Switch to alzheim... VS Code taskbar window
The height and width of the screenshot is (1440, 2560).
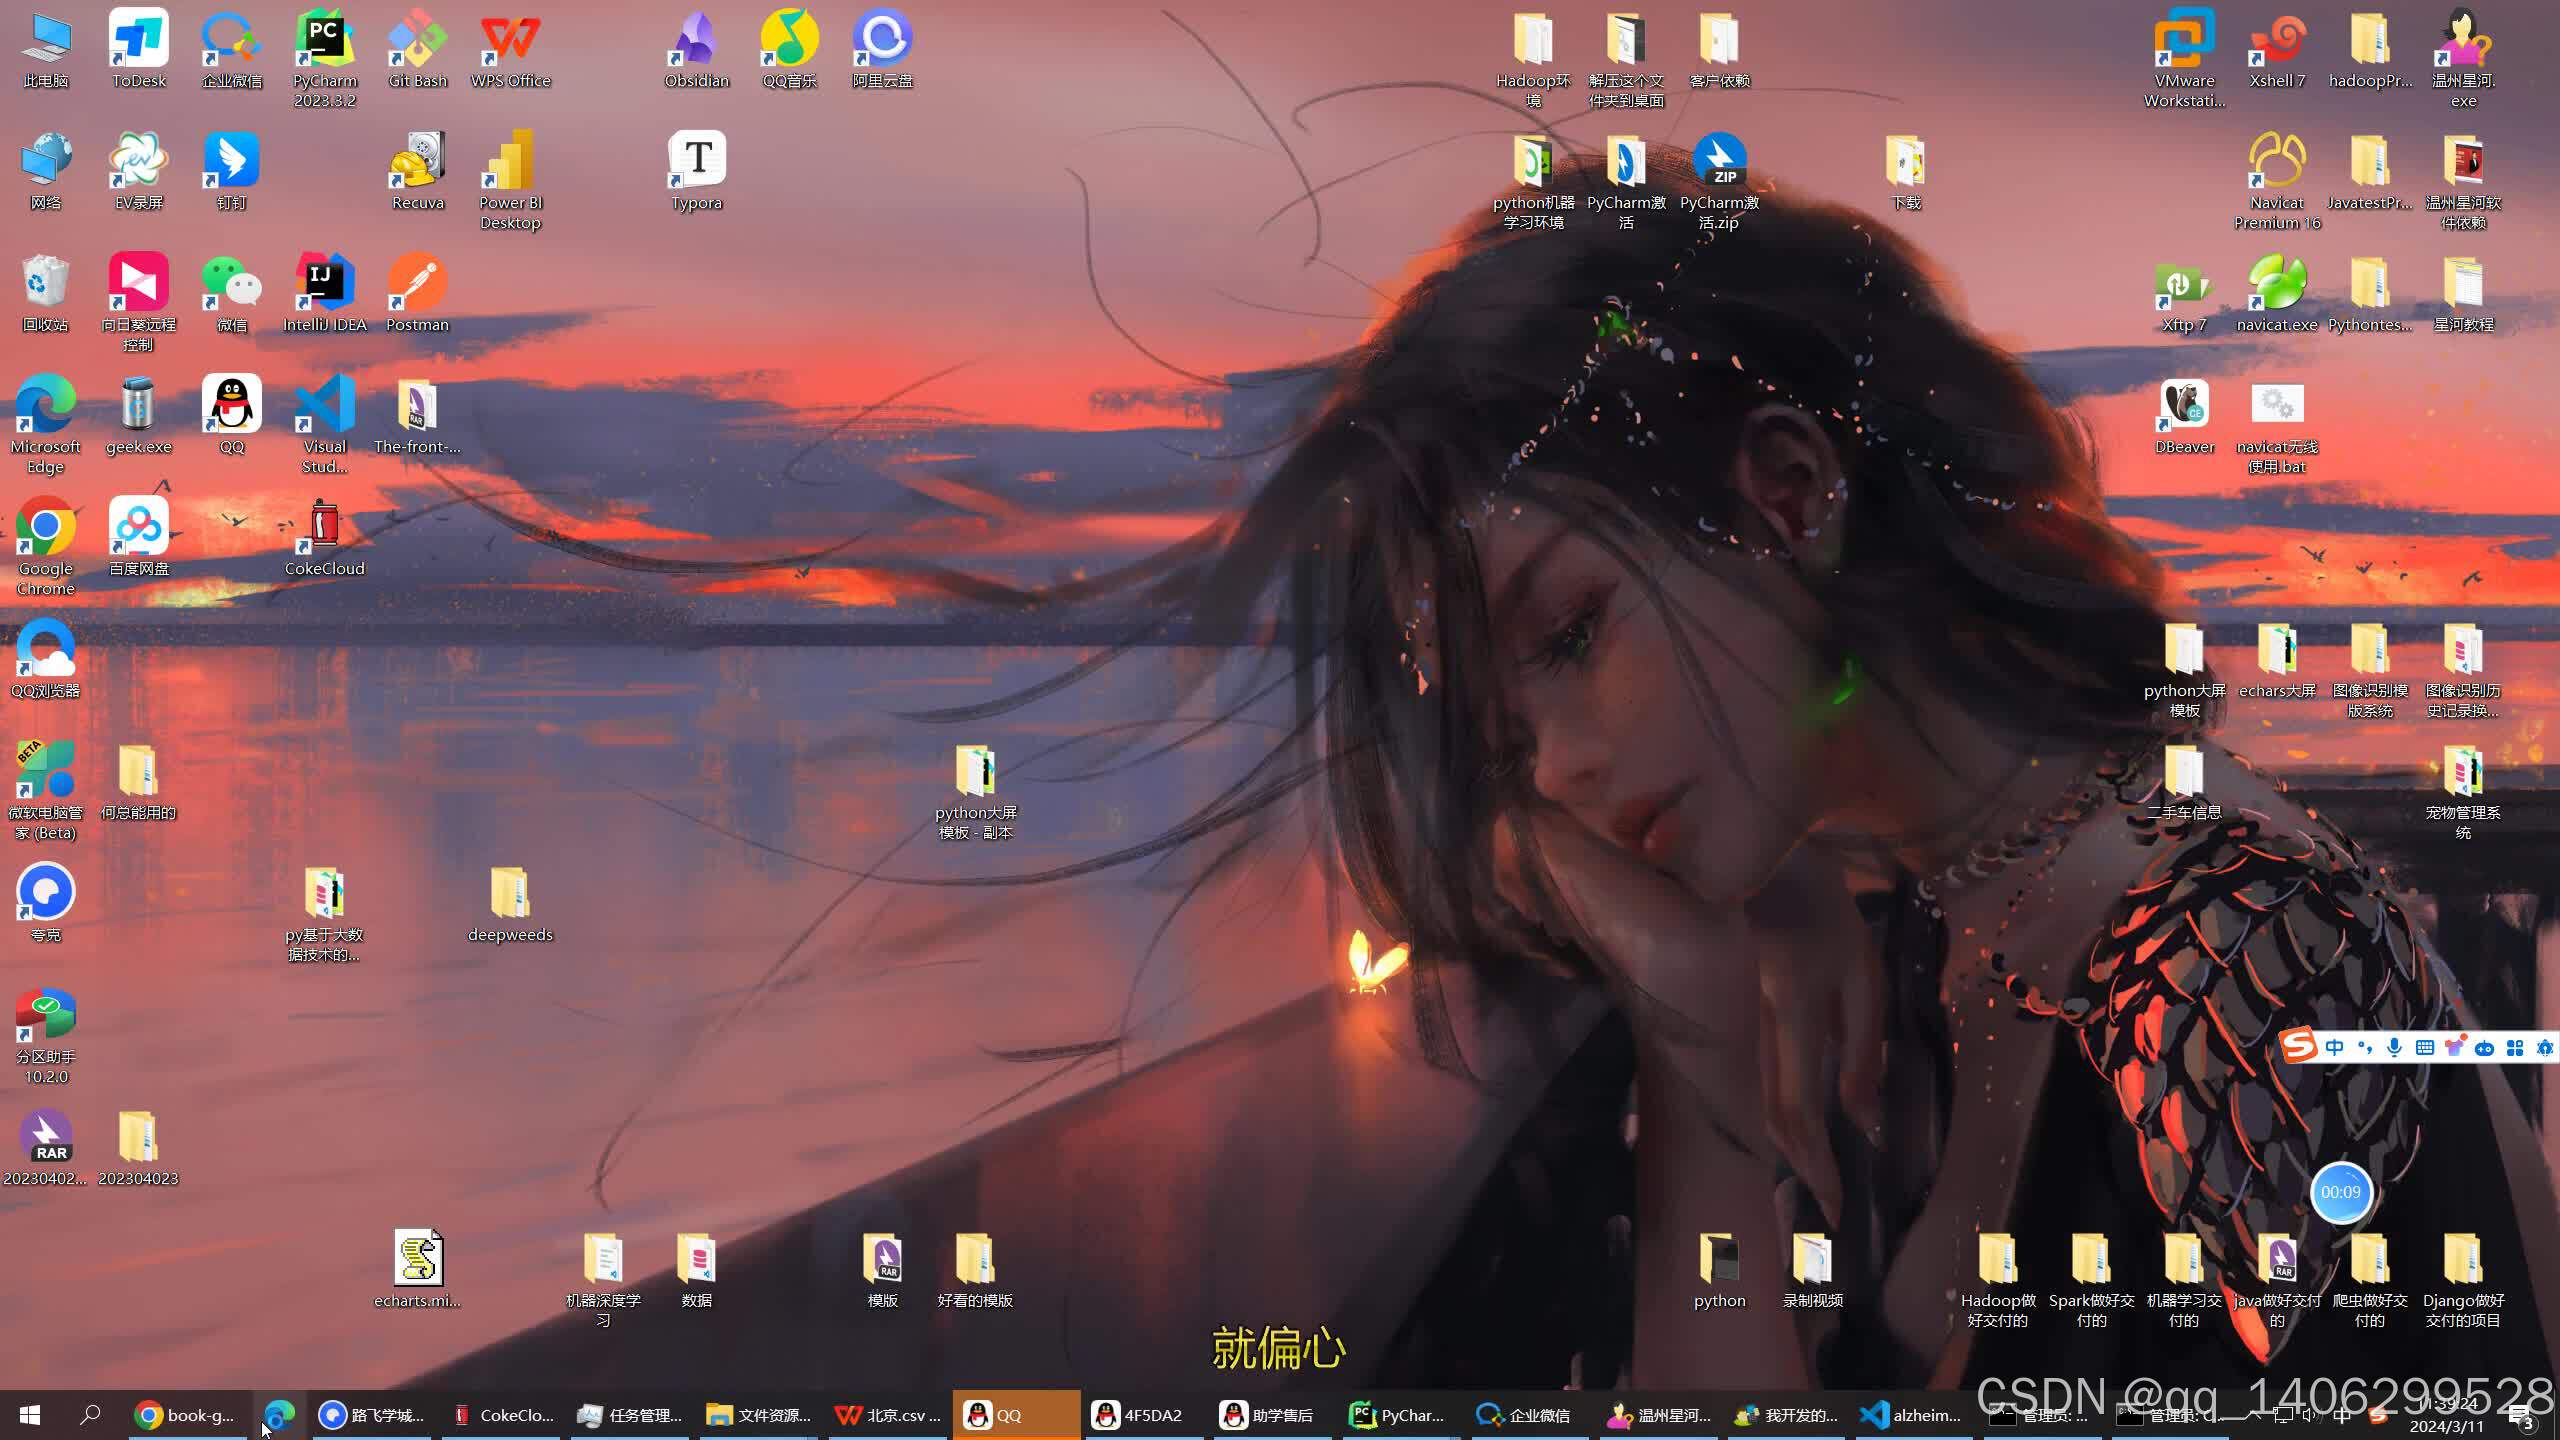coord(1912,1415)
